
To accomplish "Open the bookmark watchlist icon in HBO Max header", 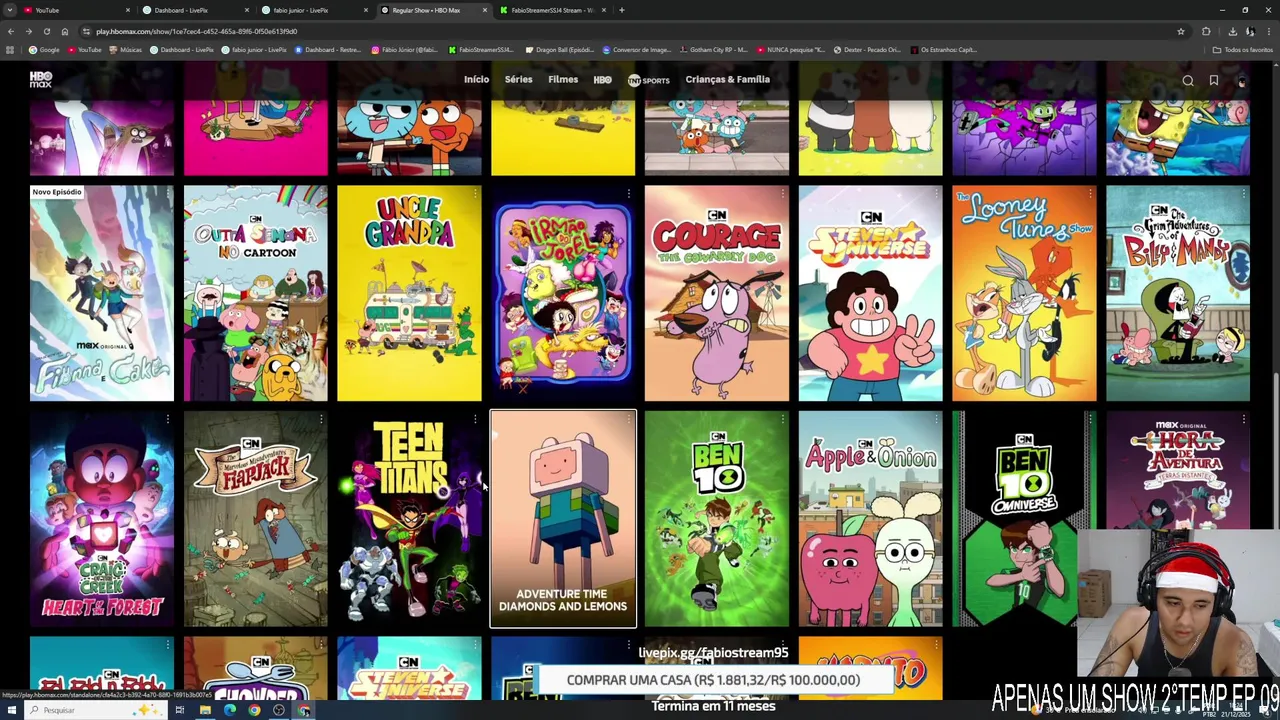I will (1214, 81).
